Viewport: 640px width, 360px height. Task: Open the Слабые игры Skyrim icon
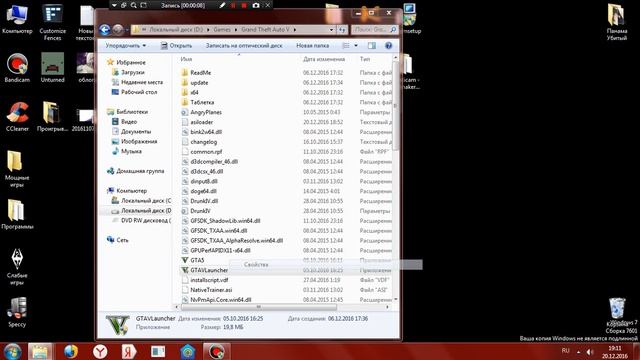point(17,267)
